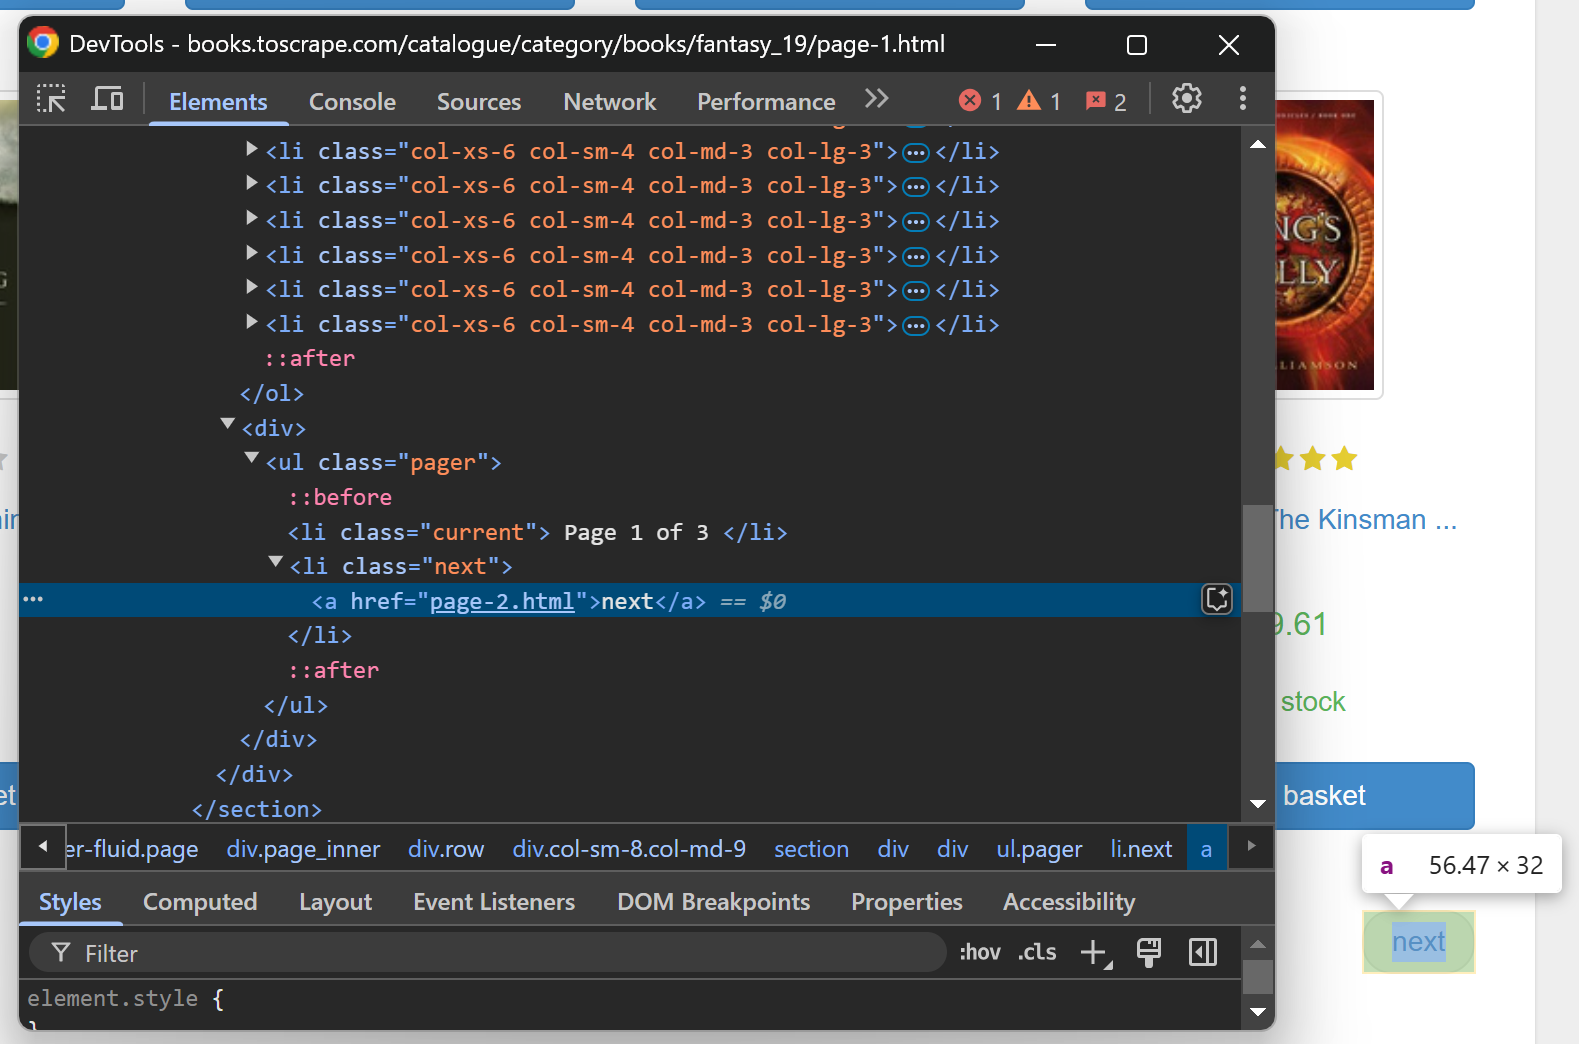This screenshot has width=1579, height=1044.
Task: Activate the inspect element picker icon
Action: tap(51, 99)
